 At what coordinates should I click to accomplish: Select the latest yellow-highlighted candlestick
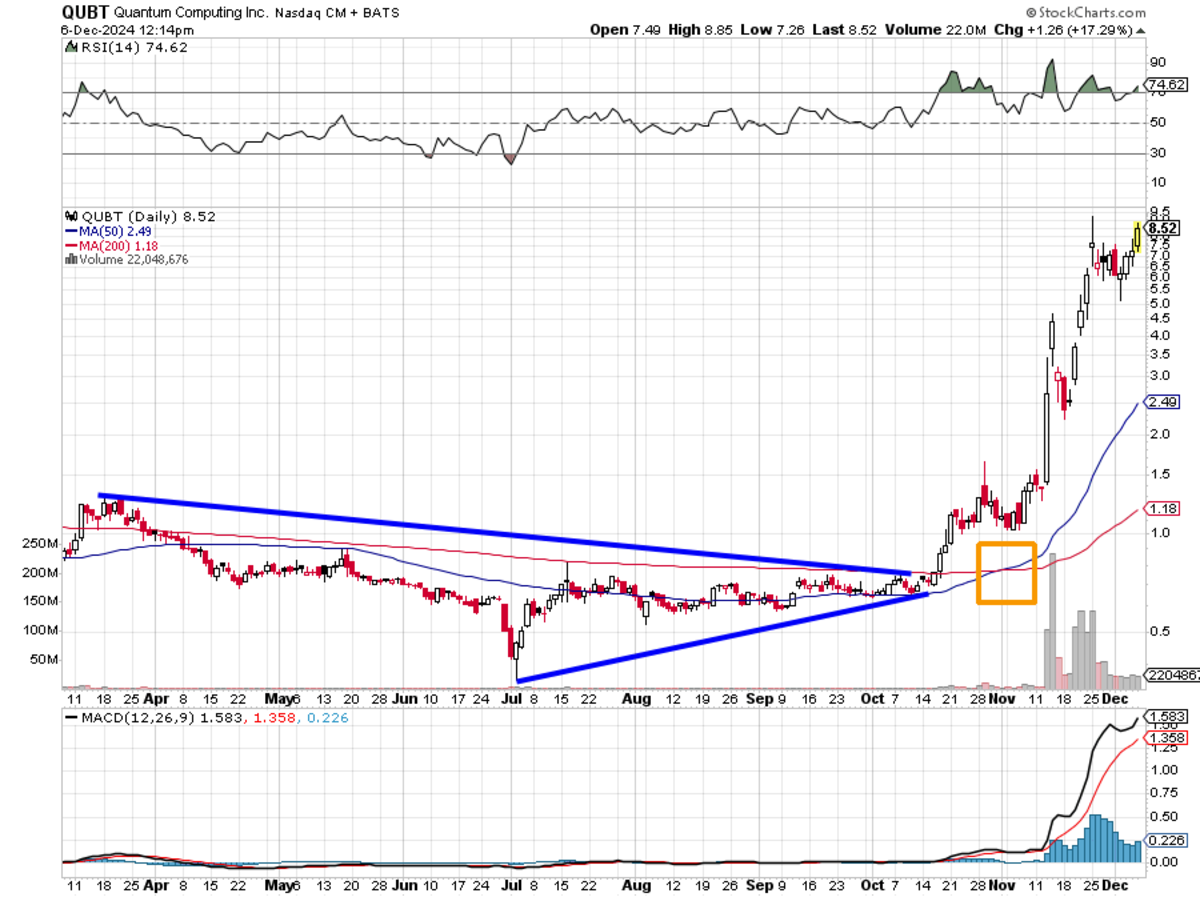point(1137,237)
